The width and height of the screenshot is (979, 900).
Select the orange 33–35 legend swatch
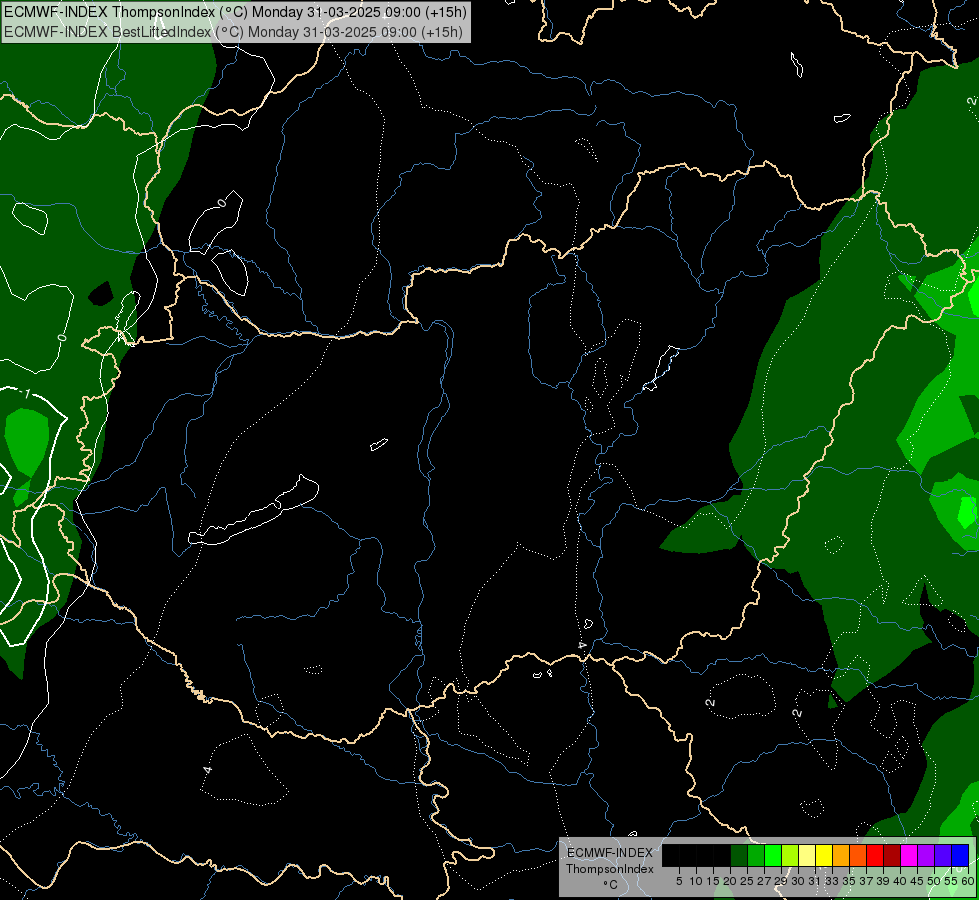pos(841,855)
